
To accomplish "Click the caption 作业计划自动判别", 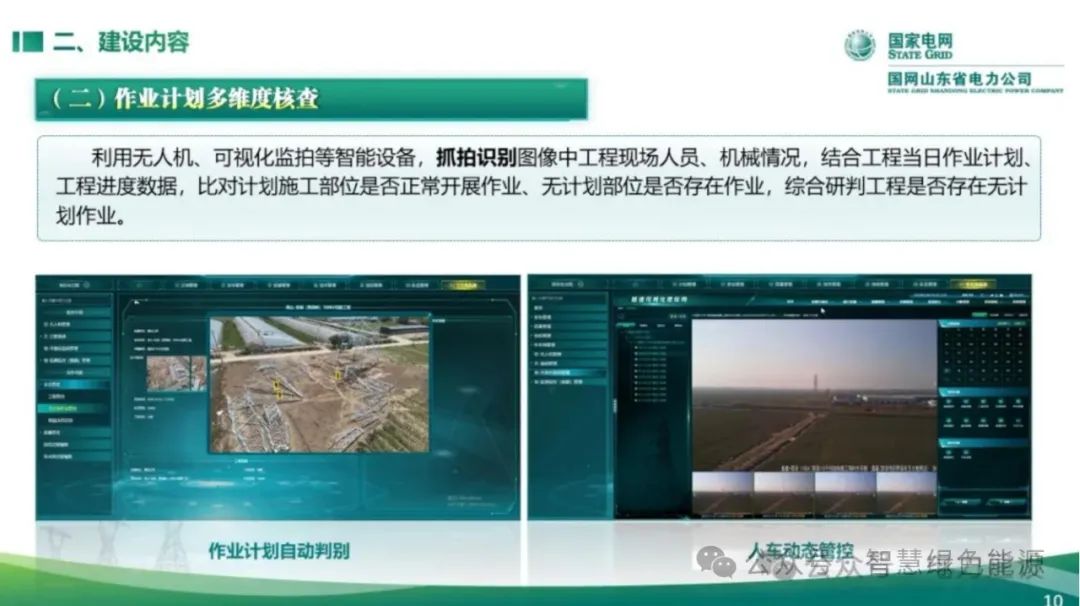I will [279, 551].
